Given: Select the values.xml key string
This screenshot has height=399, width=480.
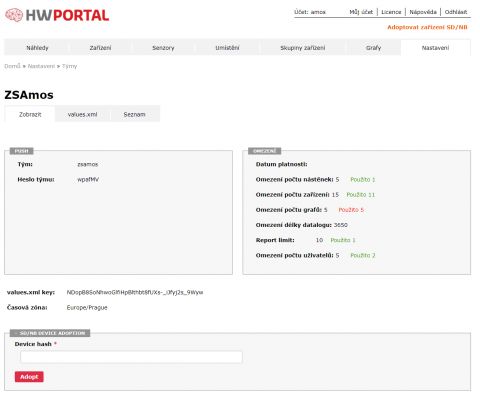Looking at the screenshot, I should click(135, 292).
